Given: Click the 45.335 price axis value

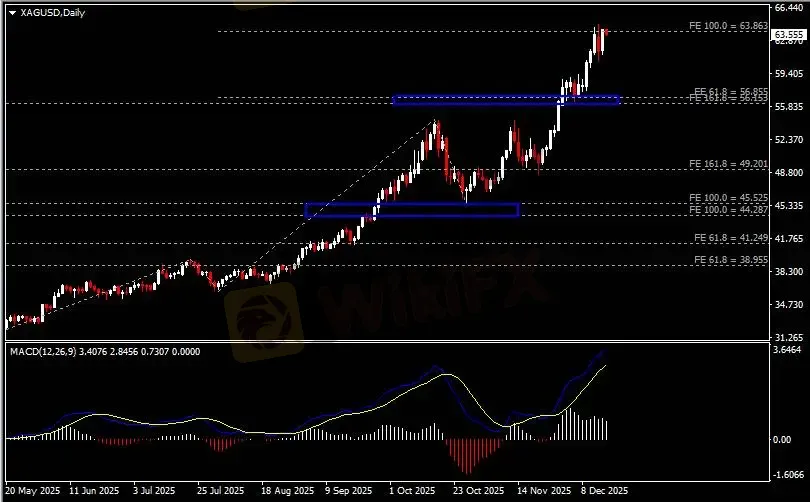Looking at the screenshot, I should pos(789,206).
